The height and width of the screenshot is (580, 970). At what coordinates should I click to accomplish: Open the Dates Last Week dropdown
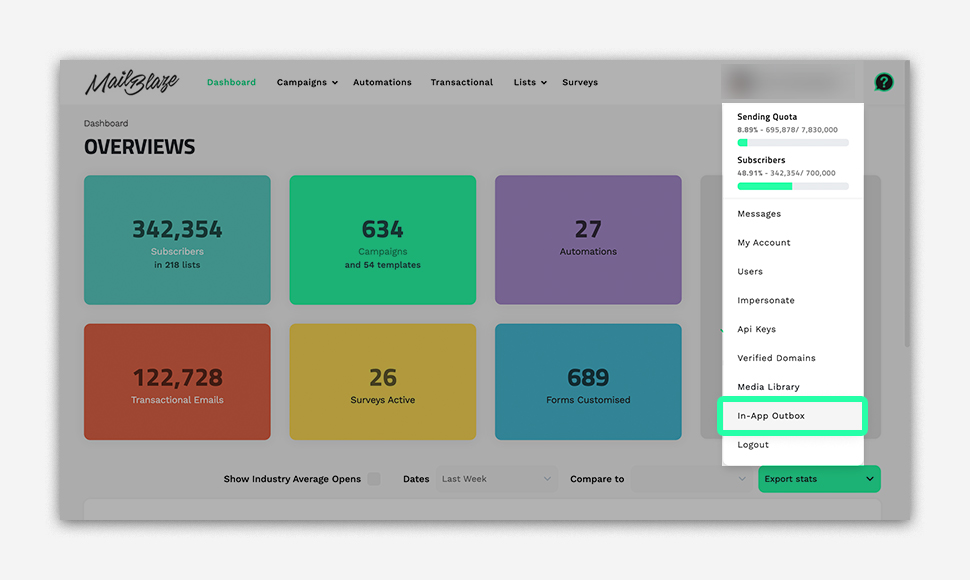(x=497, y=479)
